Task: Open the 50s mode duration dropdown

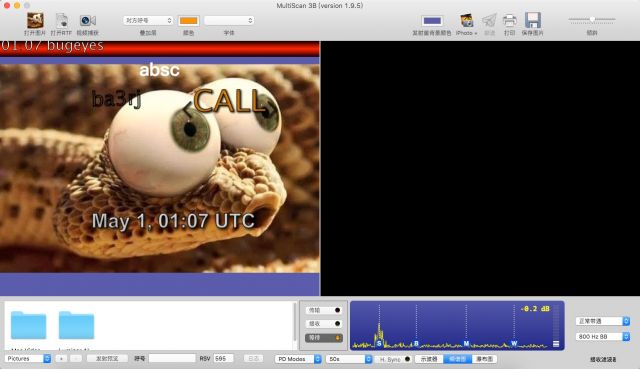Action: point(349,359)
